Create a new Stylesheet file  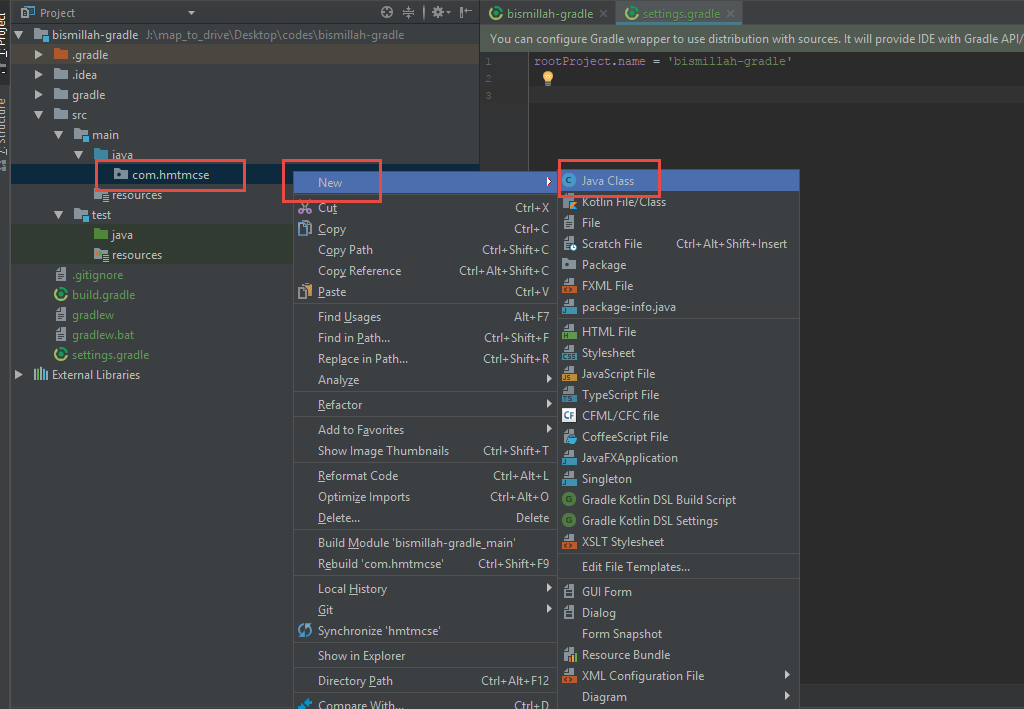pyautogui.click(x=609, y=352)
